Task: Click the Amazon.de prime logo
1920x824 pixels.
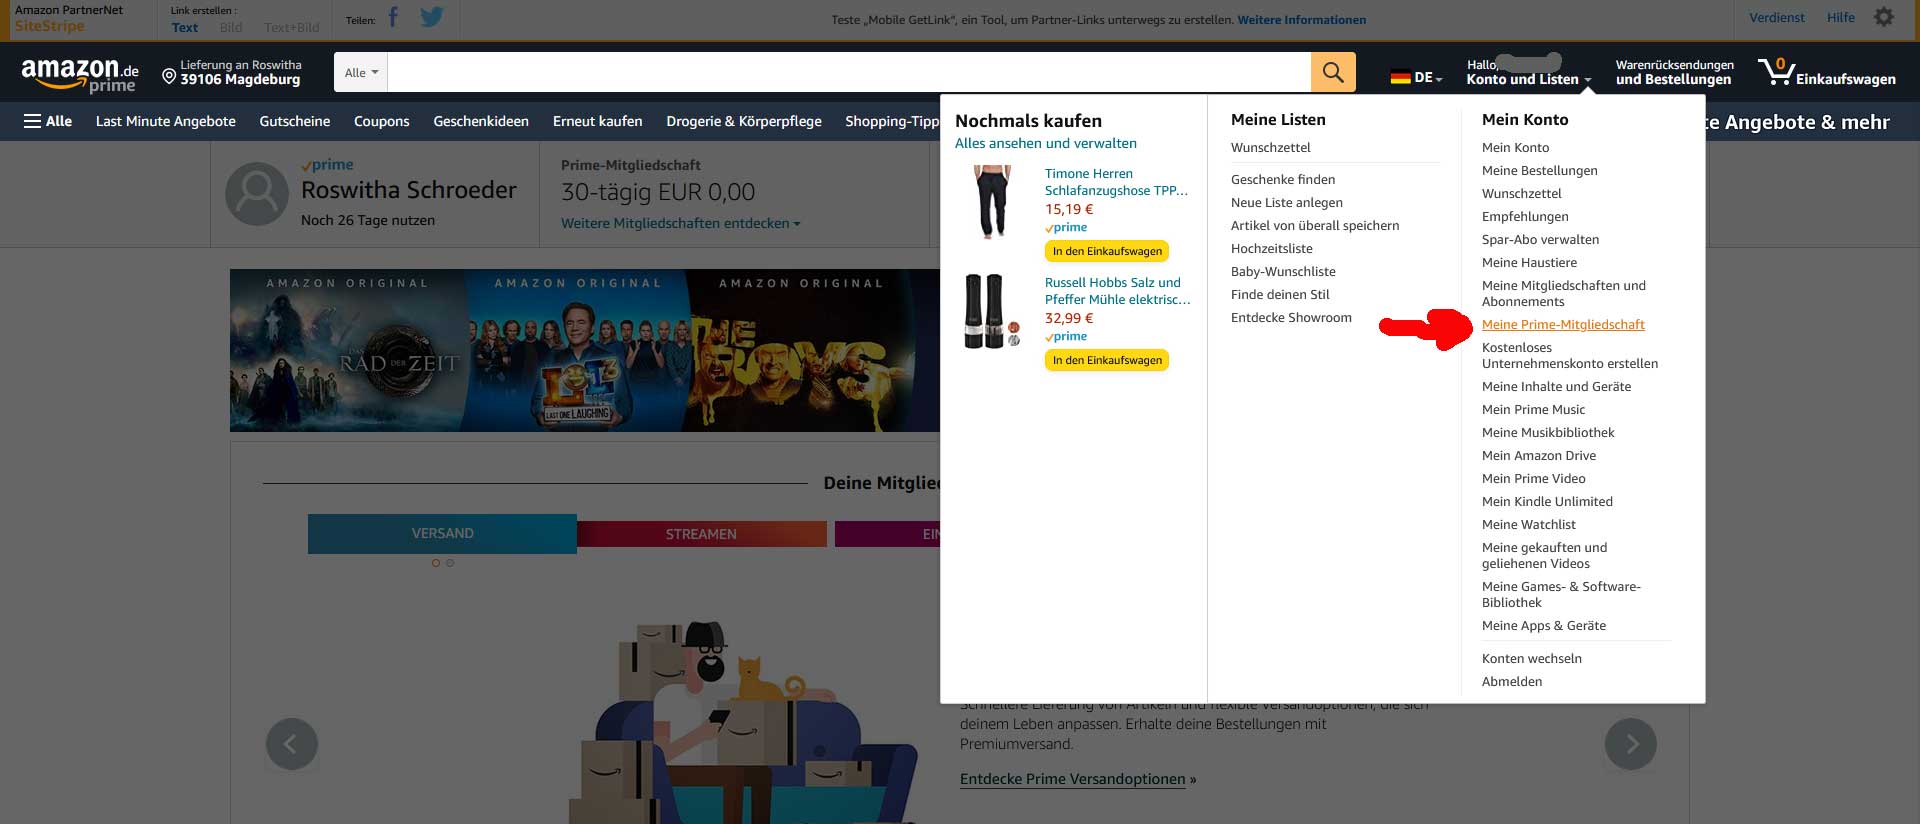Action: click(x=80, y=74)
